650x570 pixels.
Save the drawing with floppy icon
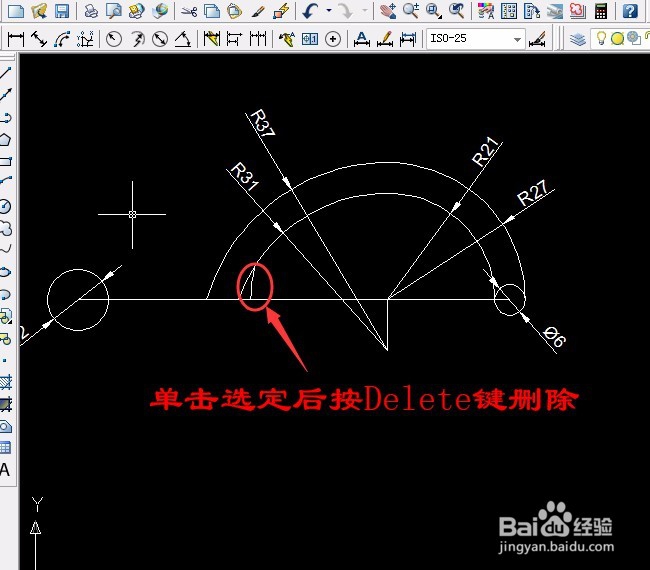pyautogui.click(x=62, y=11)
